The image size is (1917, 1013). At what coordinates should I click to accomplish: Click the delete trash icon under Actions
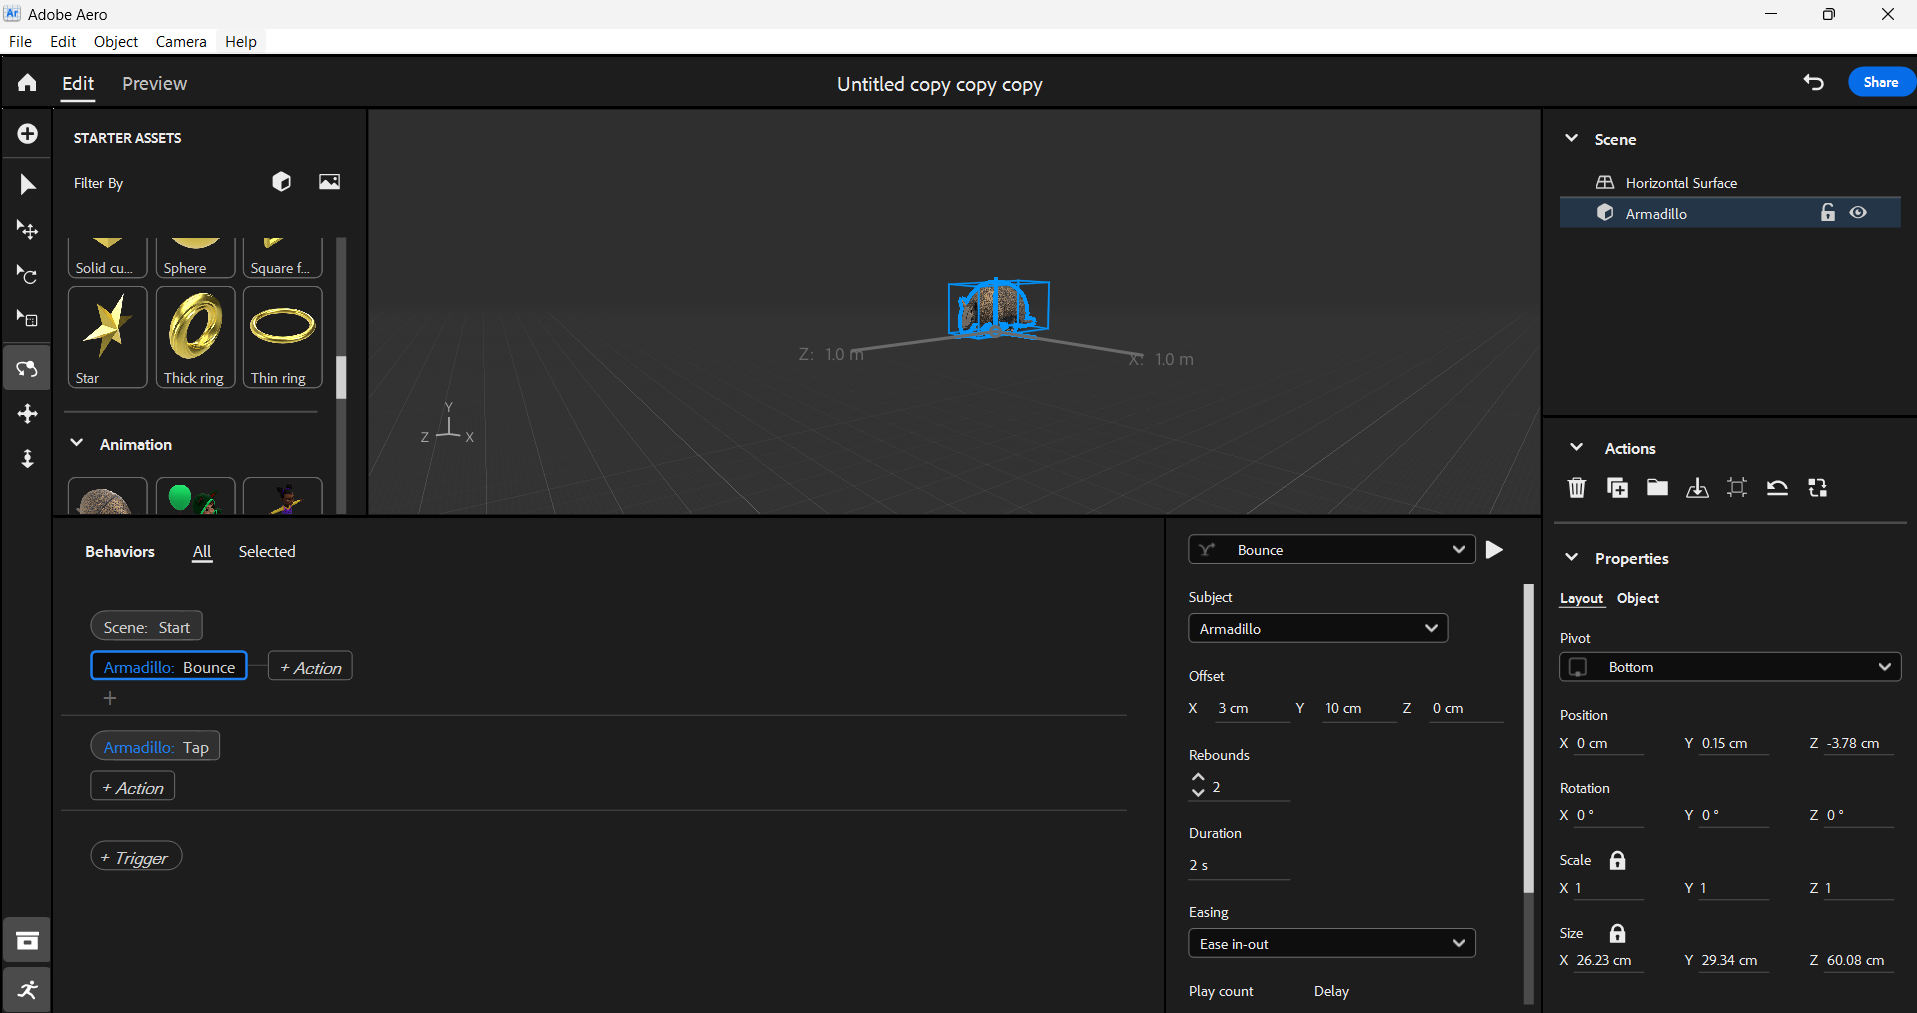coord(1576,488)
